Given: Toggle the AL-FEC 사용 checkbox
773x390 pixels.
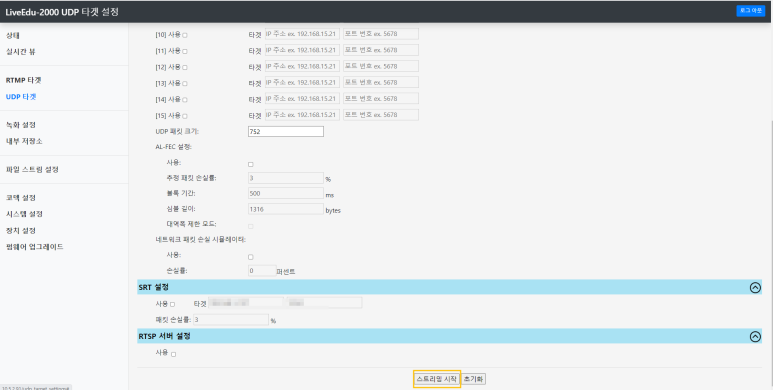Looking at the screenshot, I should tap(250, 164).
